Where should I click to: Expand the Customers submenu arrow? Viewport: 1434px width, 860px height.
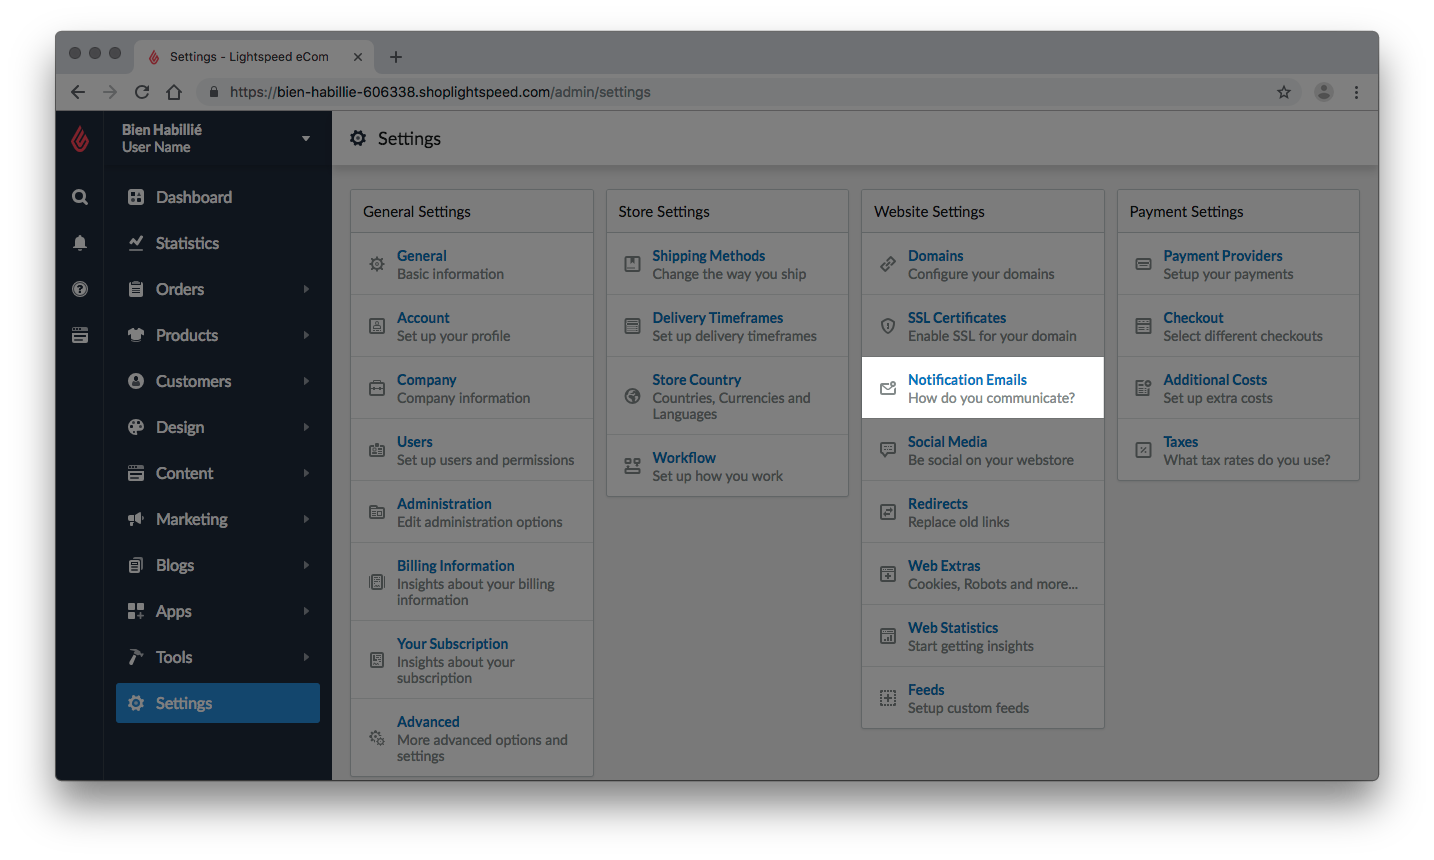coord(306,381)
